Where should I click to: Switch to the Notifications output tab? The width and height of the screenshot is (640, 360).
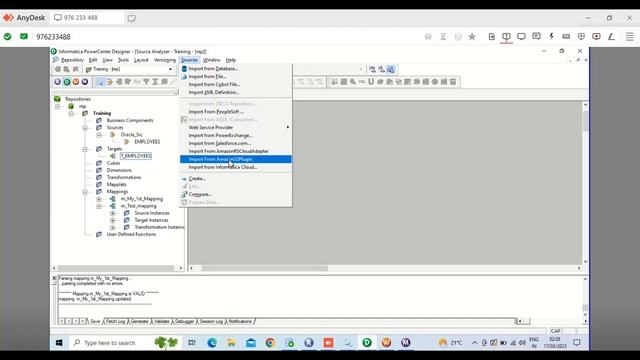click(x=240, y=322)
